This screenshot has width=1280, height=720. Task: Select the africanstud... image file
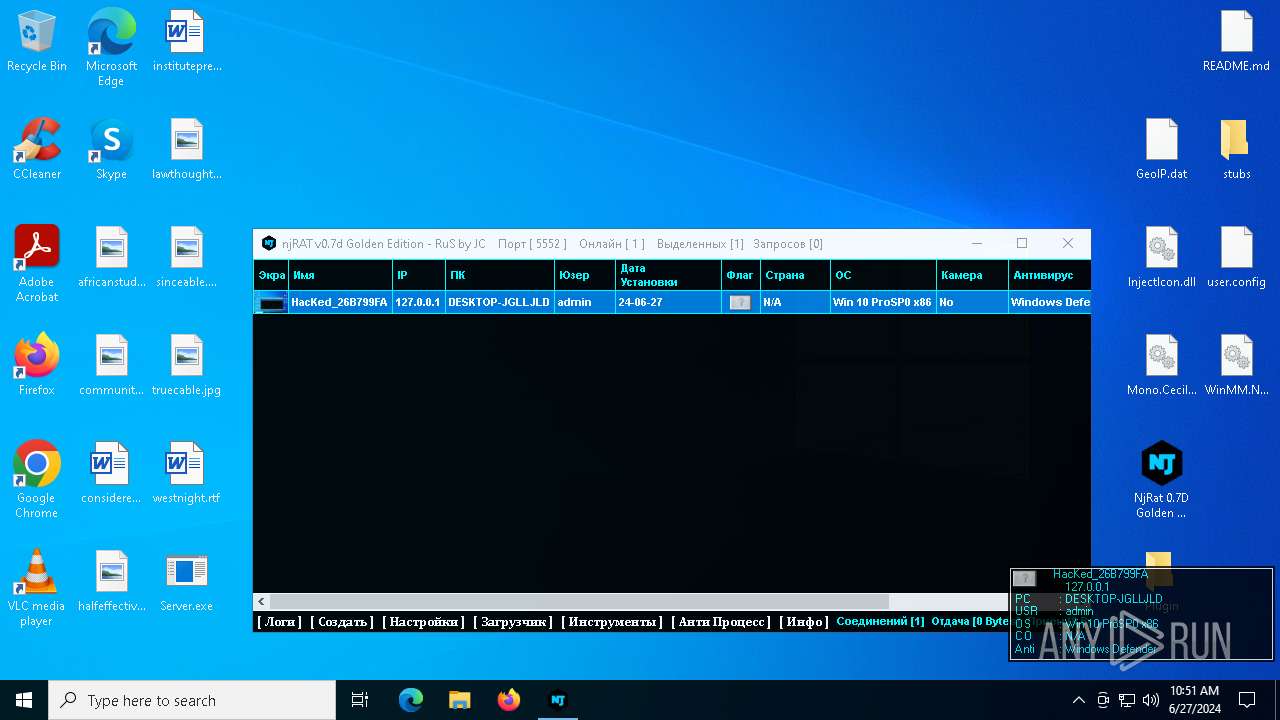coord(111,258)
